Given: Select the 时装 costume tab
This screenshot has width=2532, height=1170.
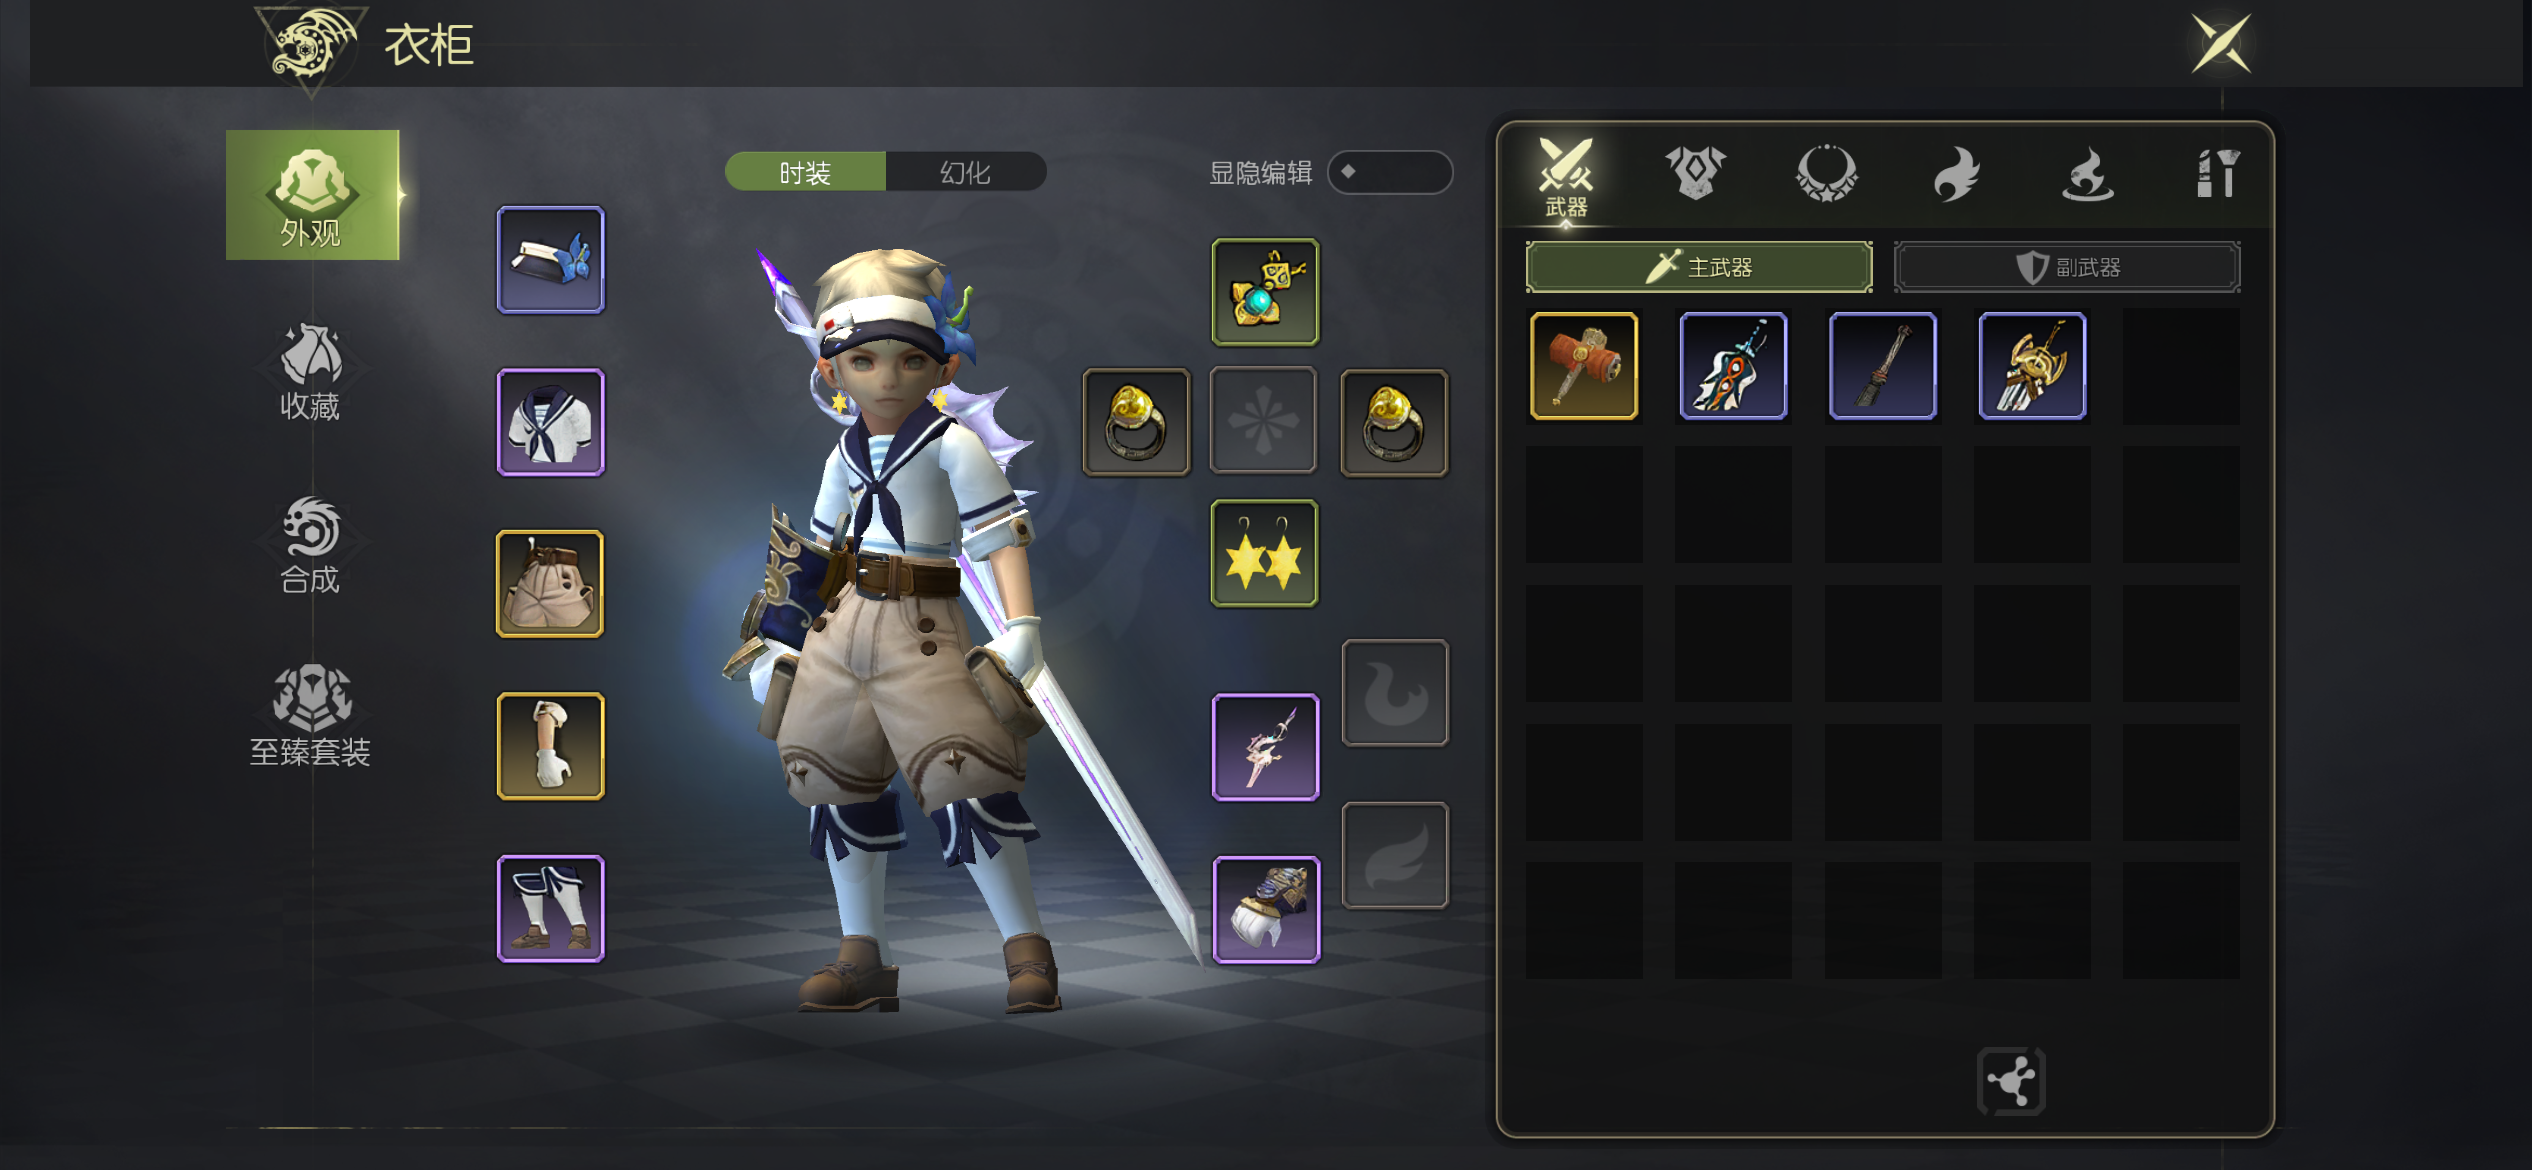Looking at the screenshot, I should point(805,172).
